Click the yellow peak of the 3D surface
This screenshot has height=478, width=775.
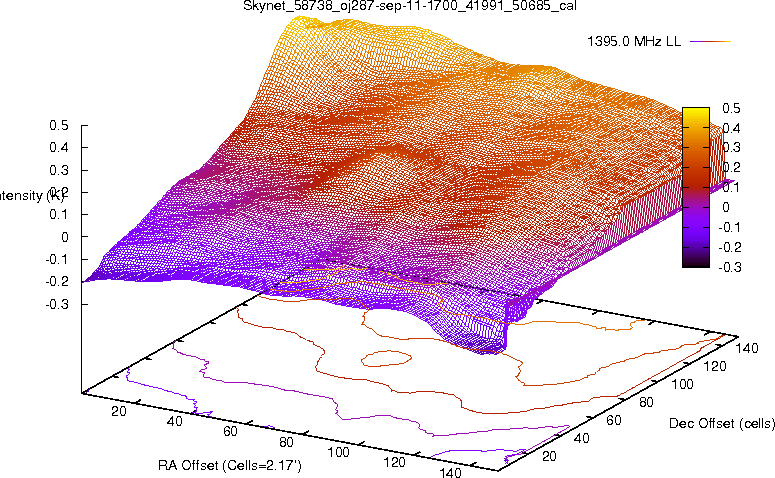tap(302, 22)
